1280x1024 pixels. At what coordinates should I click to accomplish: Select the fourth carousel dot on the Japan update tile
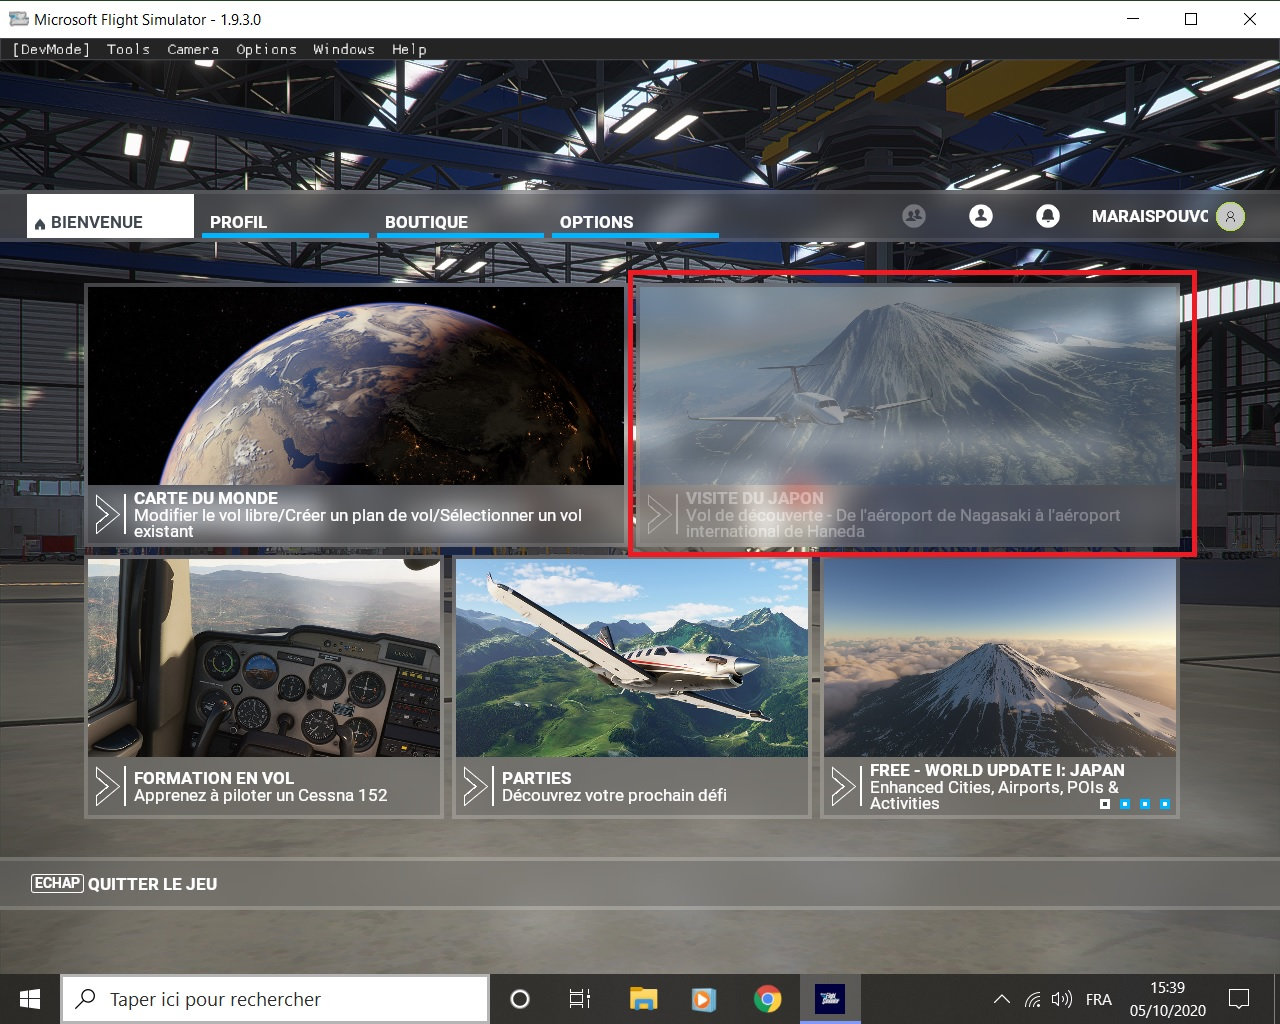1165,803
